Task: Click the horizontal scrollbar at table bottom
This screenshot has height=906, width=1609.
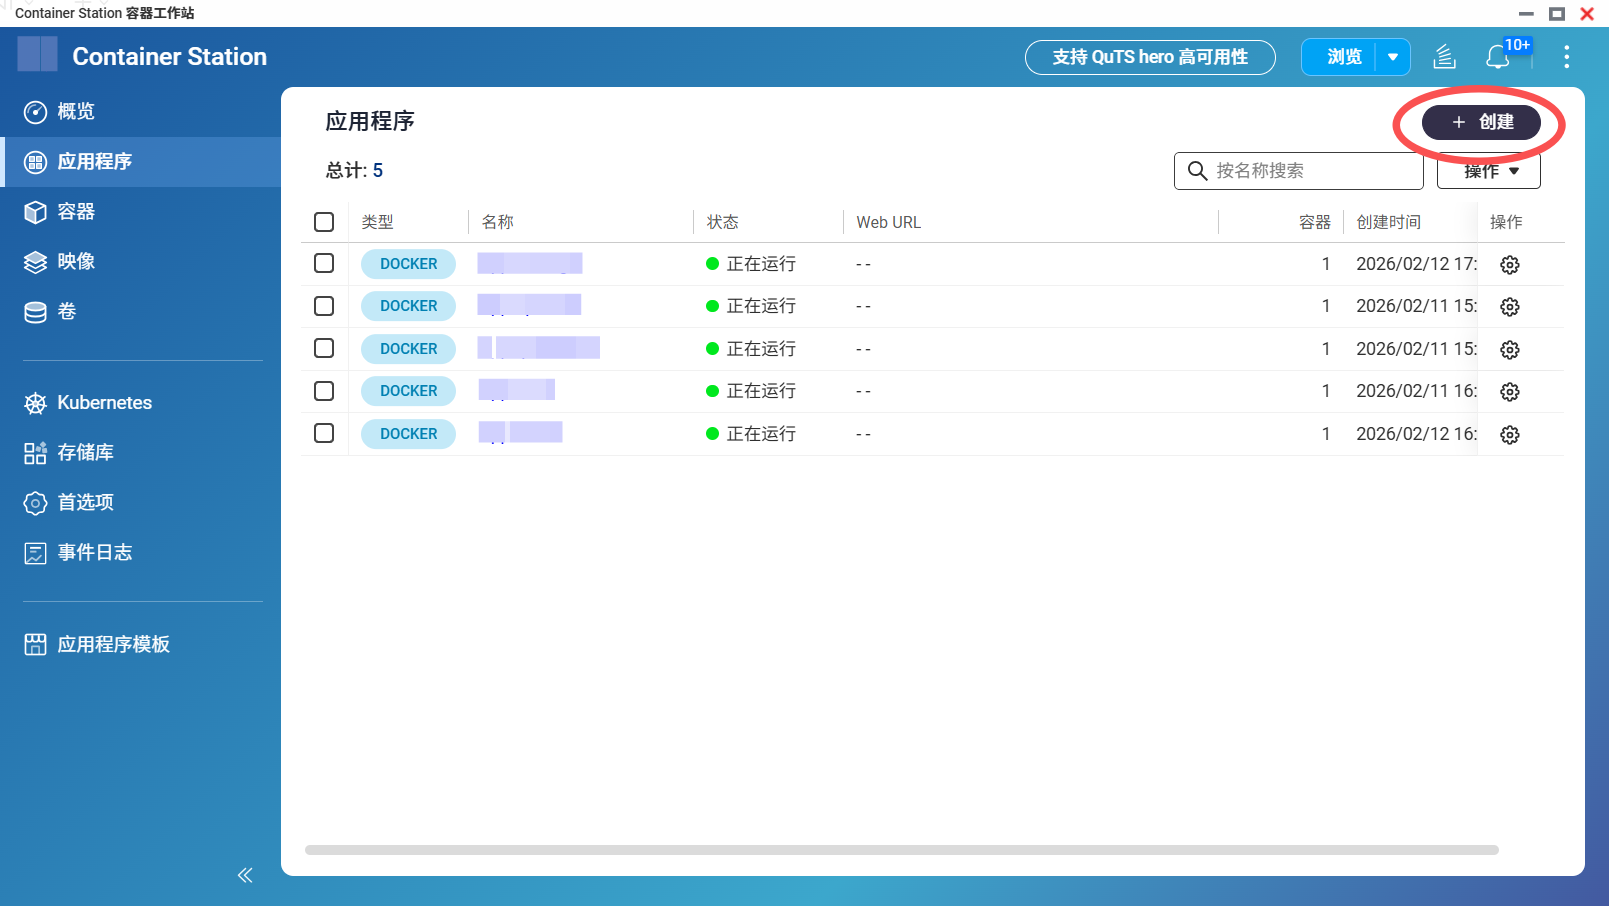Action: point(900,850)
